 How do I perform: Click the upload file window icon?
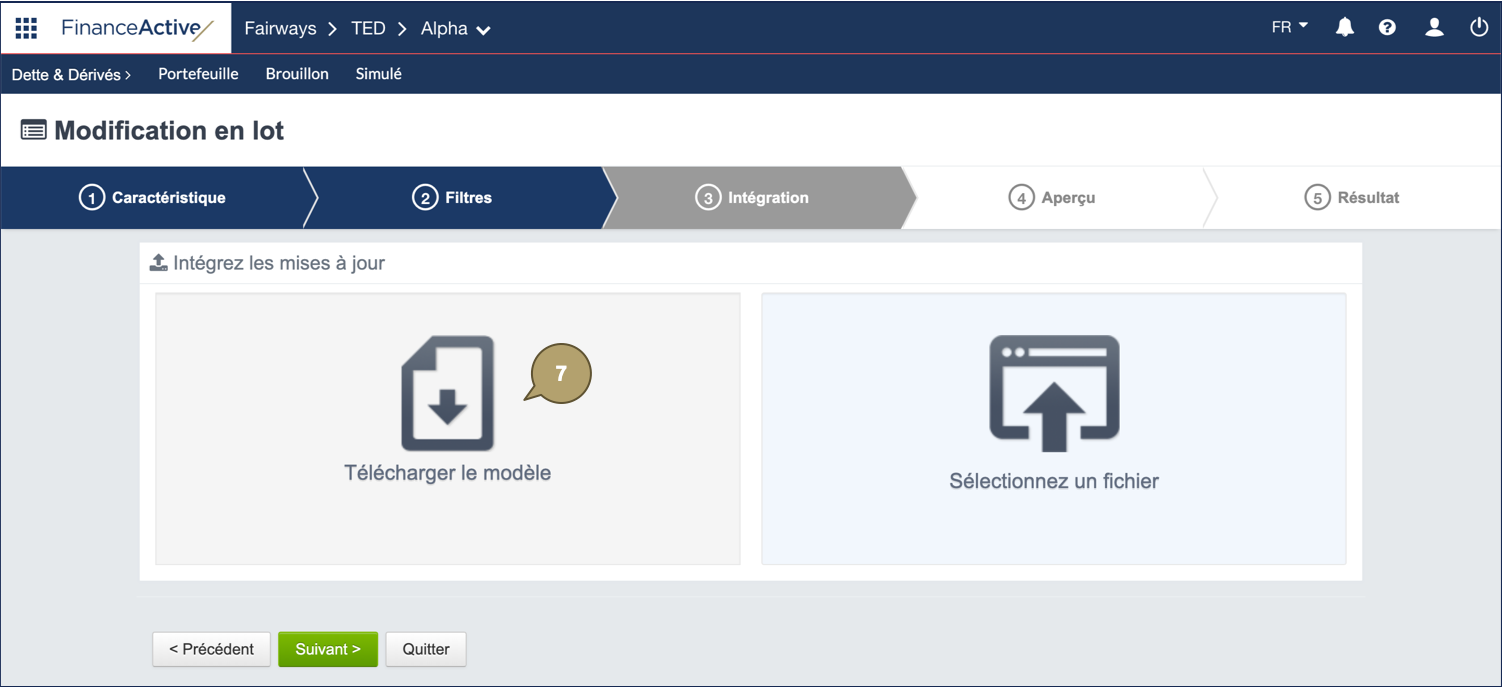[1054, 393]
